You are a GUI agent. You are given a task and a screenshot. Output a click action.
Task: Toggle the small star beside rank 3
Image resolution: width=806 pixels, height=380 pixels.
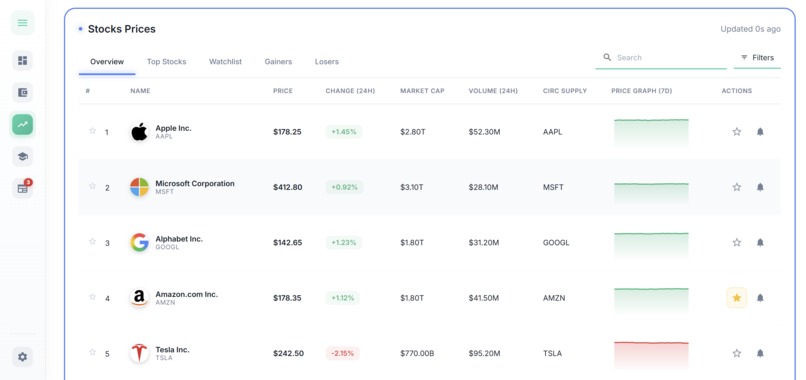(x=93, y=241)
